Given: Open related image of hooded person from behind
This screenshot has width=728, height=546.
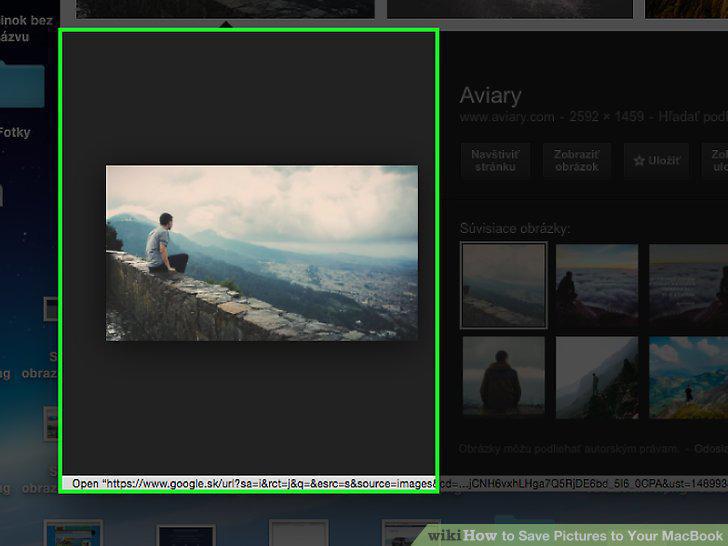Looking at the screenshot, I should pyautogui.click(x=504, y=377).
